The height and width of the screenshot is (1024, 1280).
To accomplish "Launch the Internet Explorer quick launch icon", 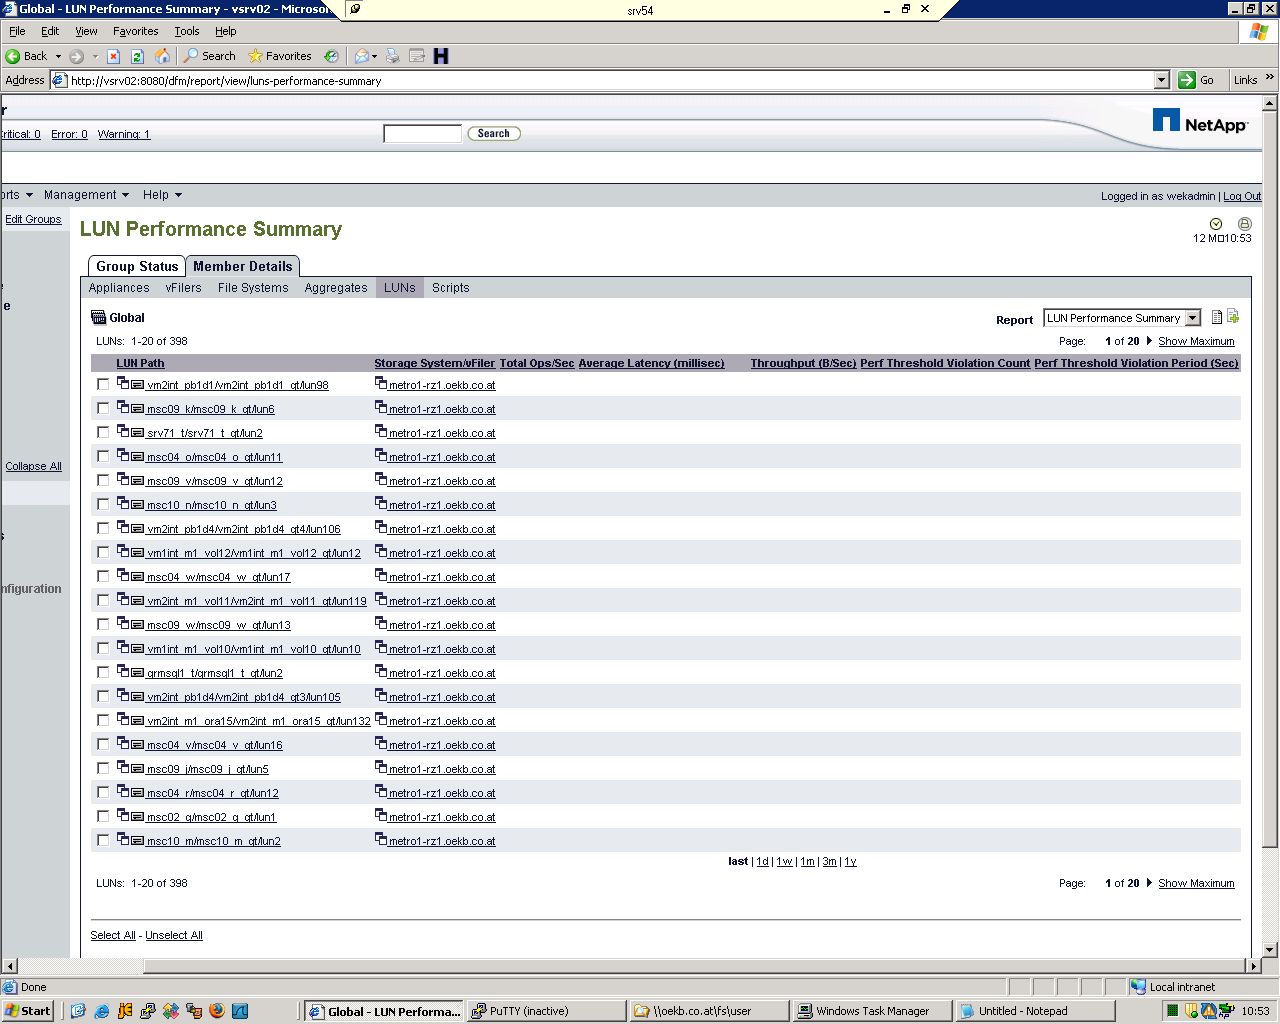I will pyautogui.click(x=101, y=1011).
